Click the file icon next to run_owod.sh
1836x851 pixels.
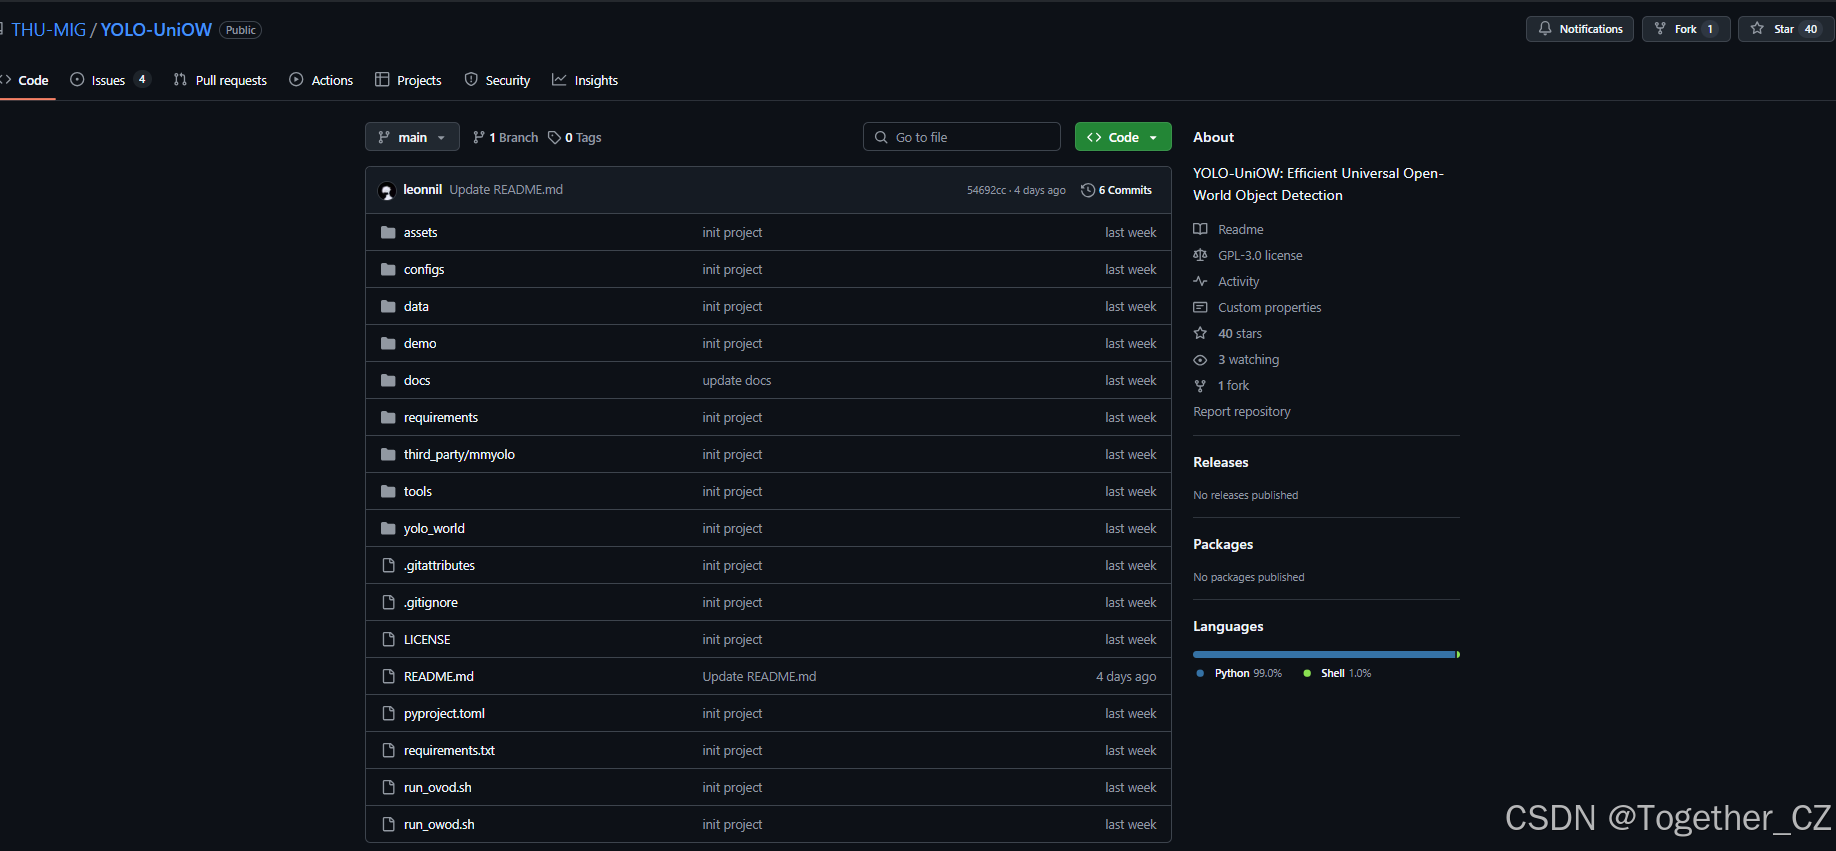tap(388, 824)
